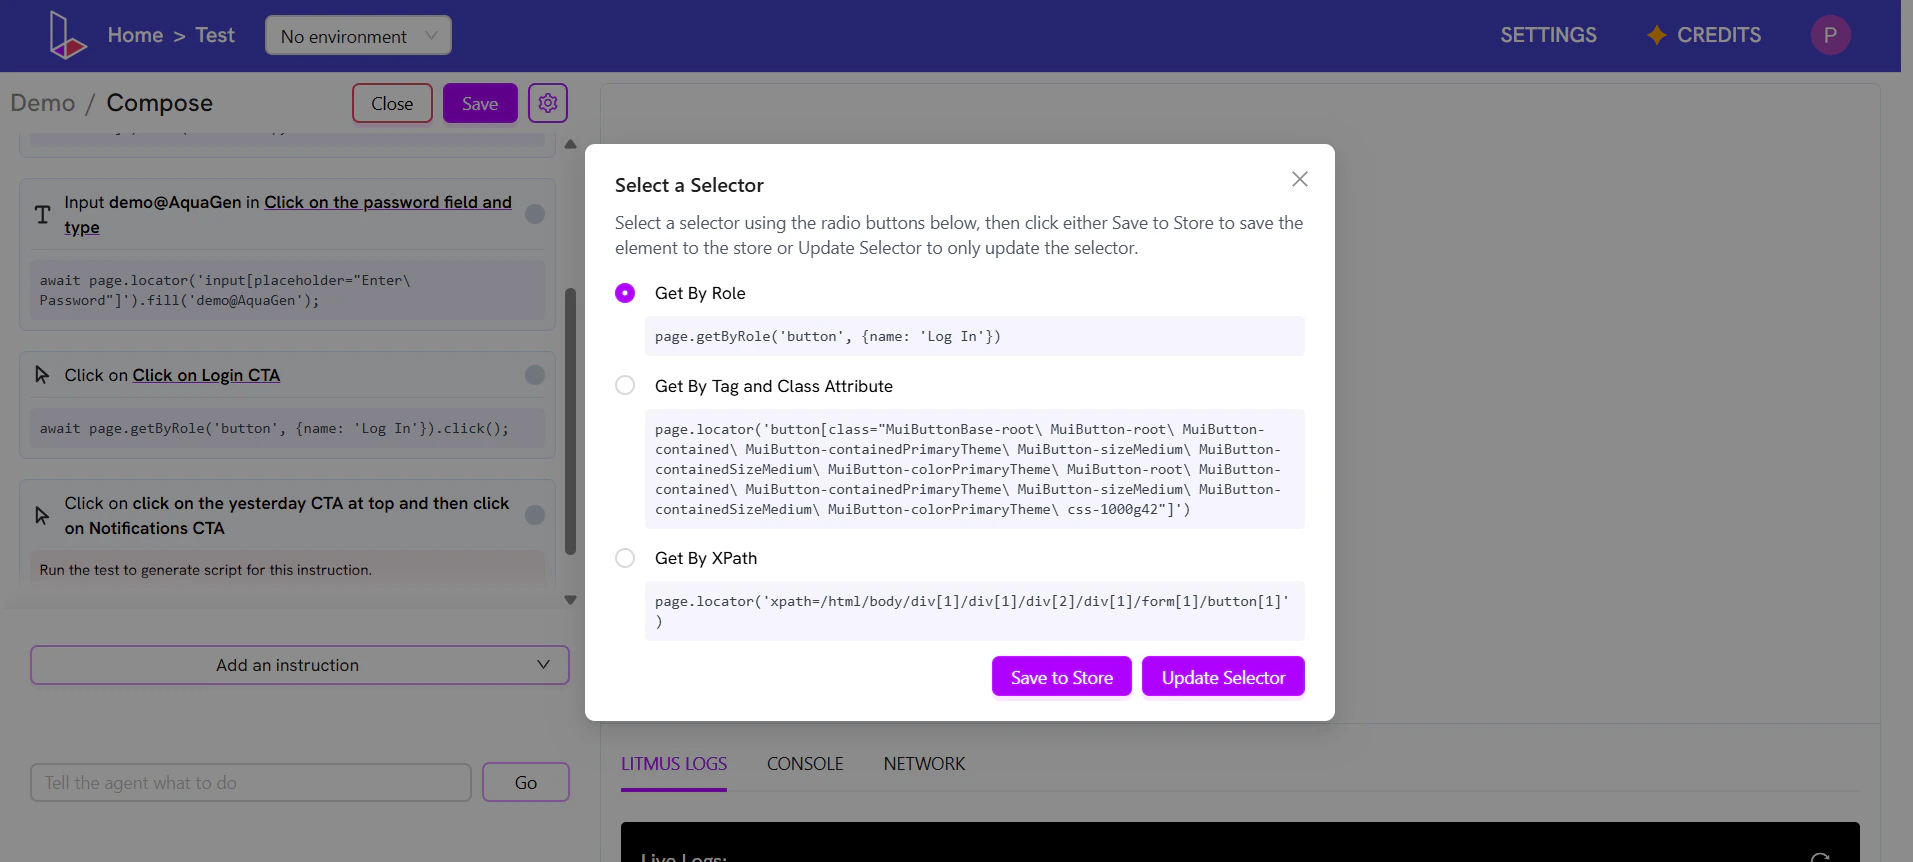Click the Demo breadcrumb
This screenshot has width=1913, height=862.
[x=43, y=103]
